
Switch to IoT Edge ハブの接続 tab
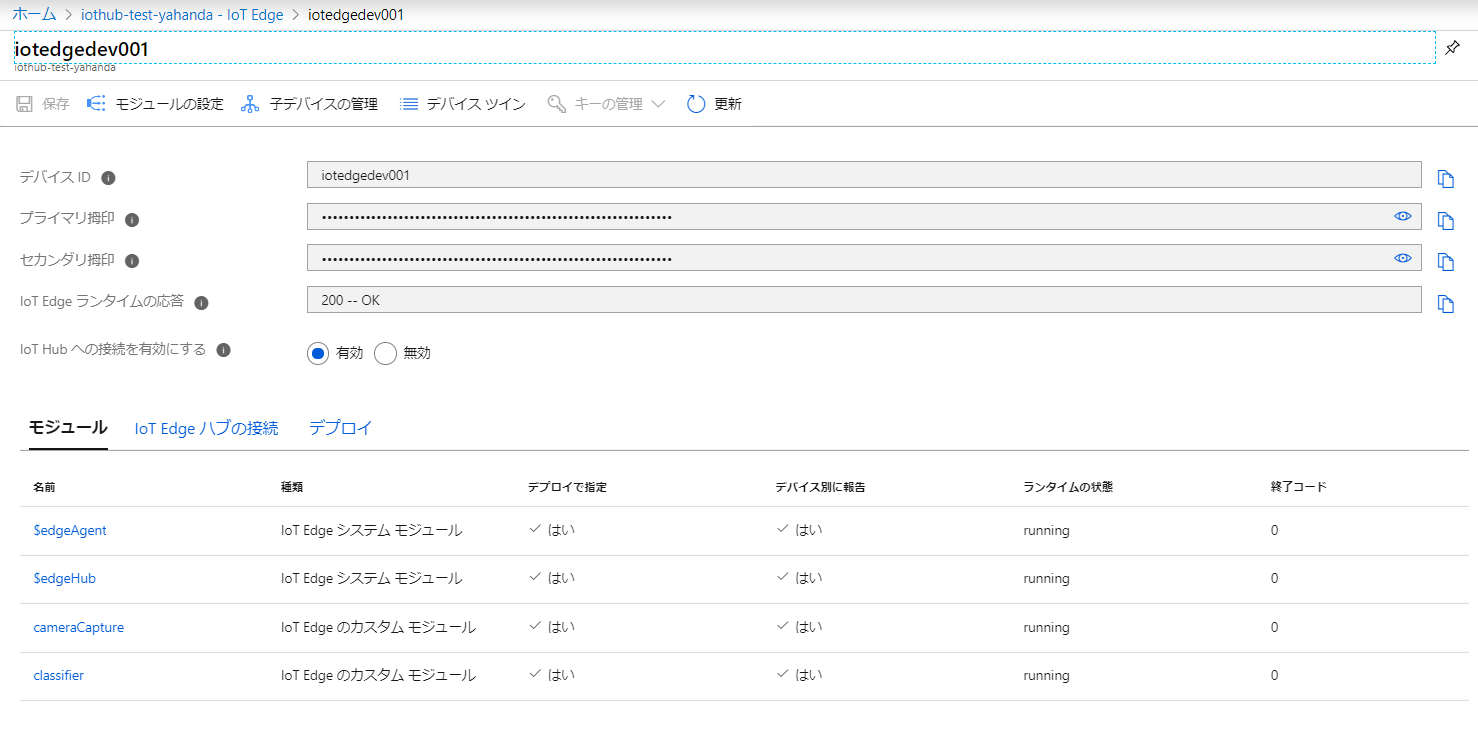[206, 428]
